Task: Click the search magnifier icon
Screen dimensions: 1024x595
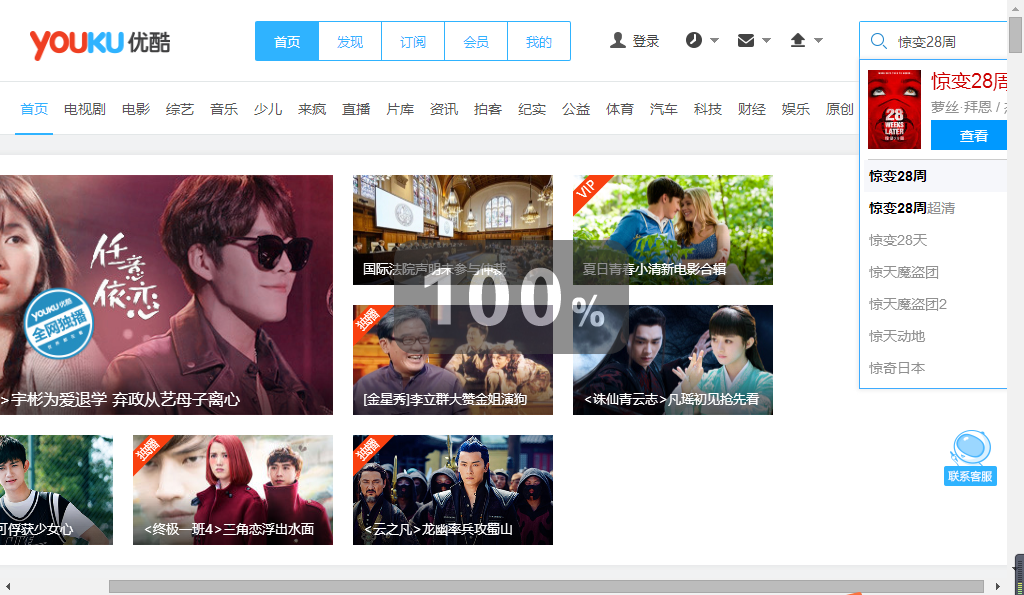Action: point(878,41)
